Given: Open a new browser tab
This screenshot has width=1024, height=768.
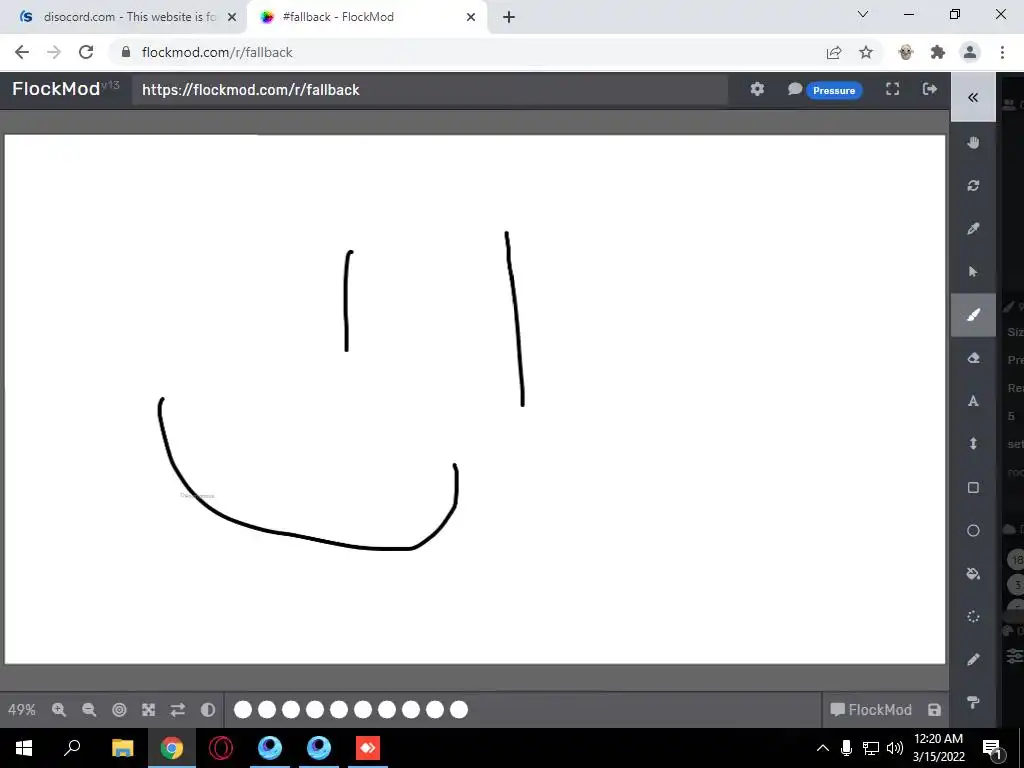Looking at the screenshot, I should coord(509,17).
